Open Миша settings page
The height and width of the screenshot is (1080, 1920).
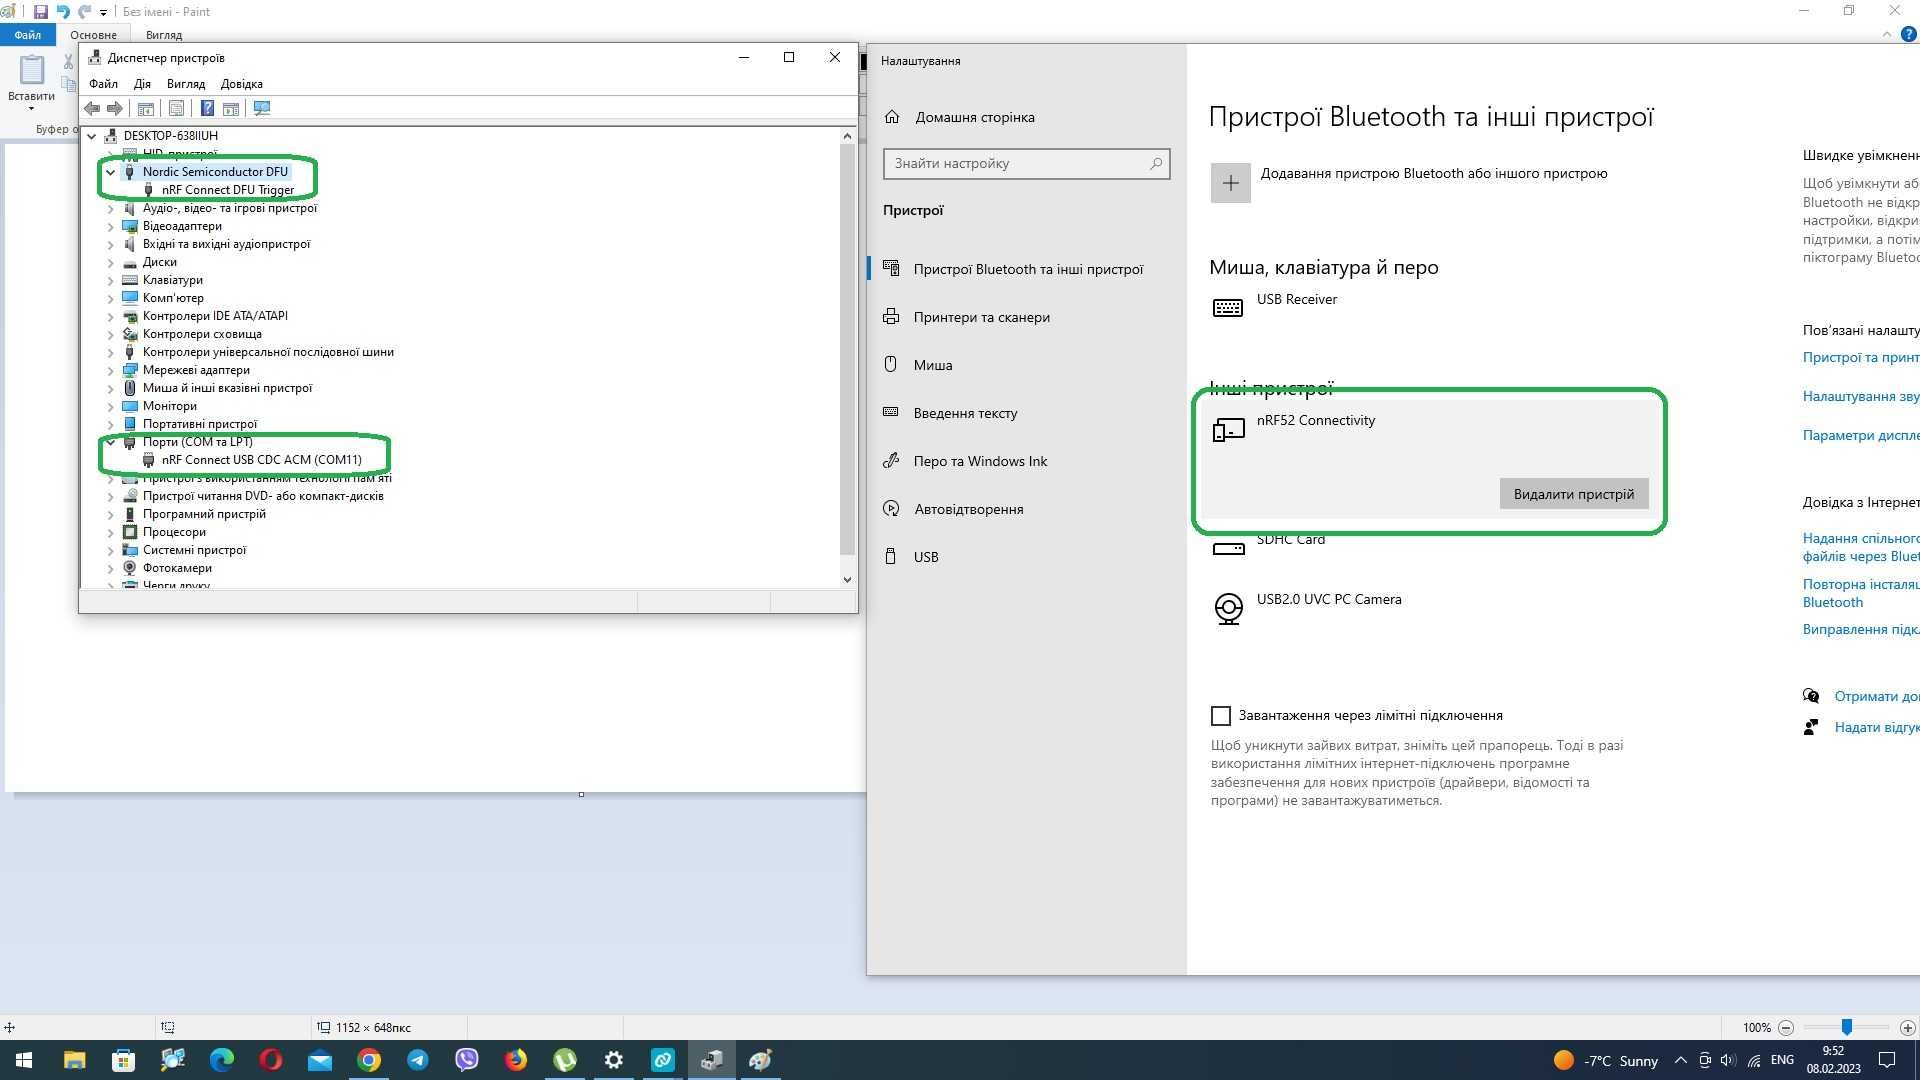(933, 365)
